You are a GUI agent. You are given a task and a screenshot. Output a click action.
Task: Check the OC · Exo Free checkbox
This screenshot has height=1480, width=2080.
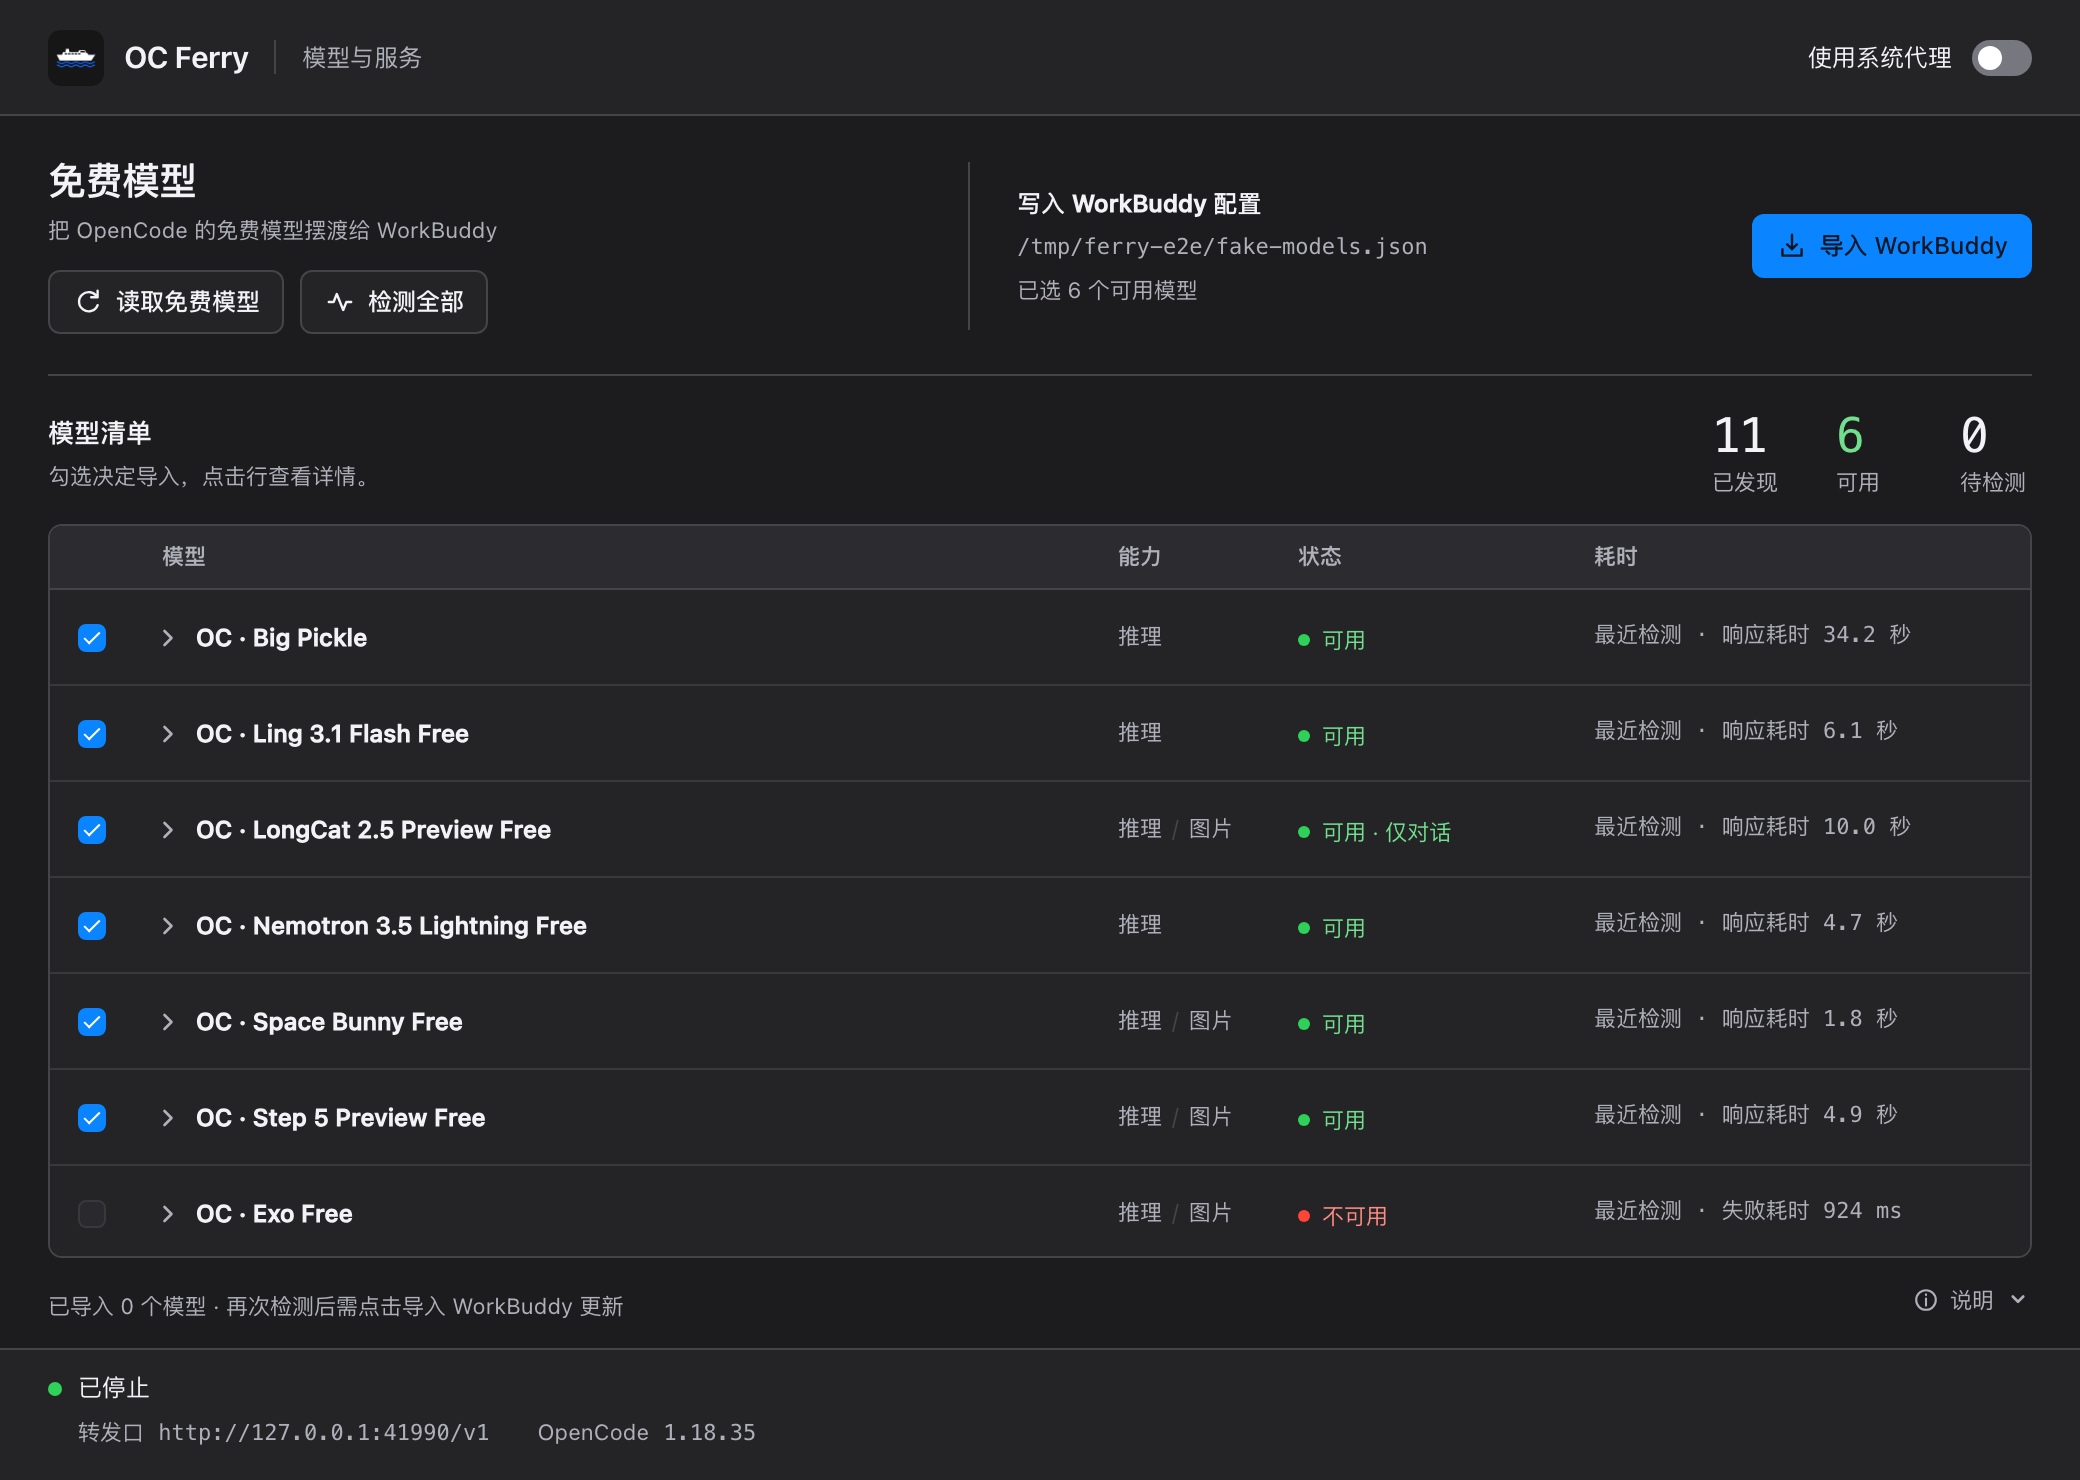tap(92, 1214)
